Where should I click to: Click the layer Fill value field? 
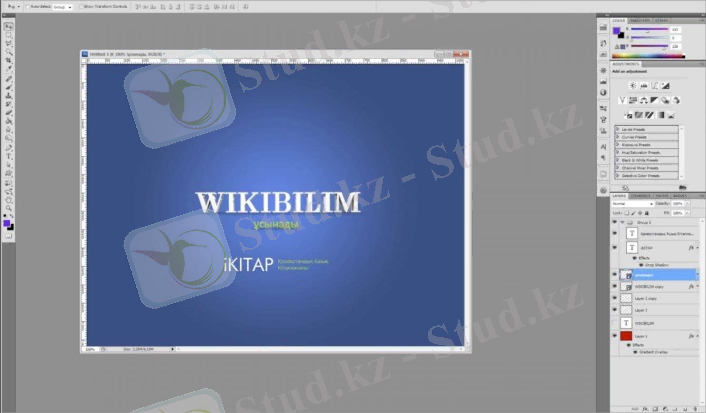677,213
